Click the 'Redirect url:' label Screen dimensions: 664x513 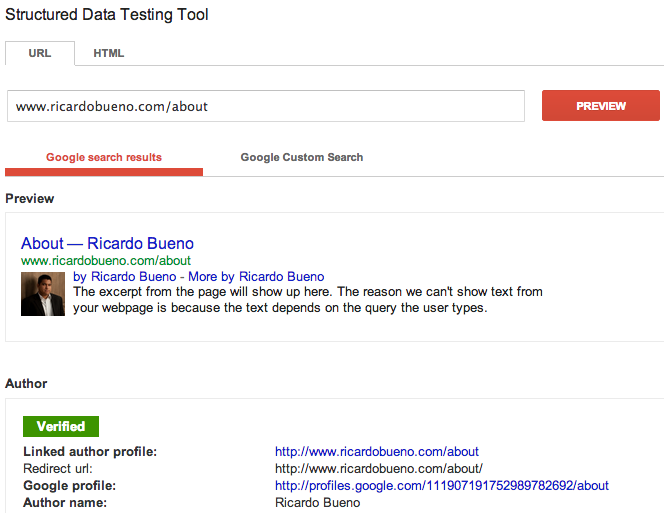(58, 469)
